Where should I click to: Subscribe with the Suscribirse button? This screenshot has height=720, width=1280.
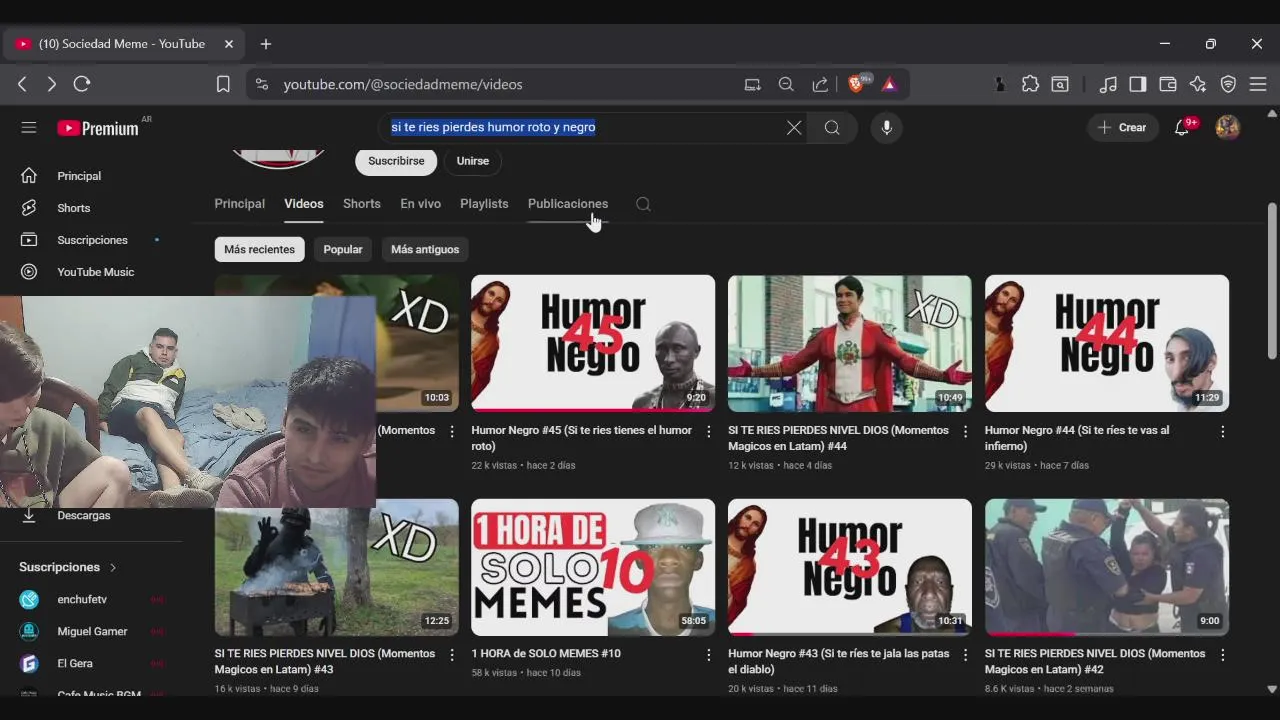coord(396,161)
